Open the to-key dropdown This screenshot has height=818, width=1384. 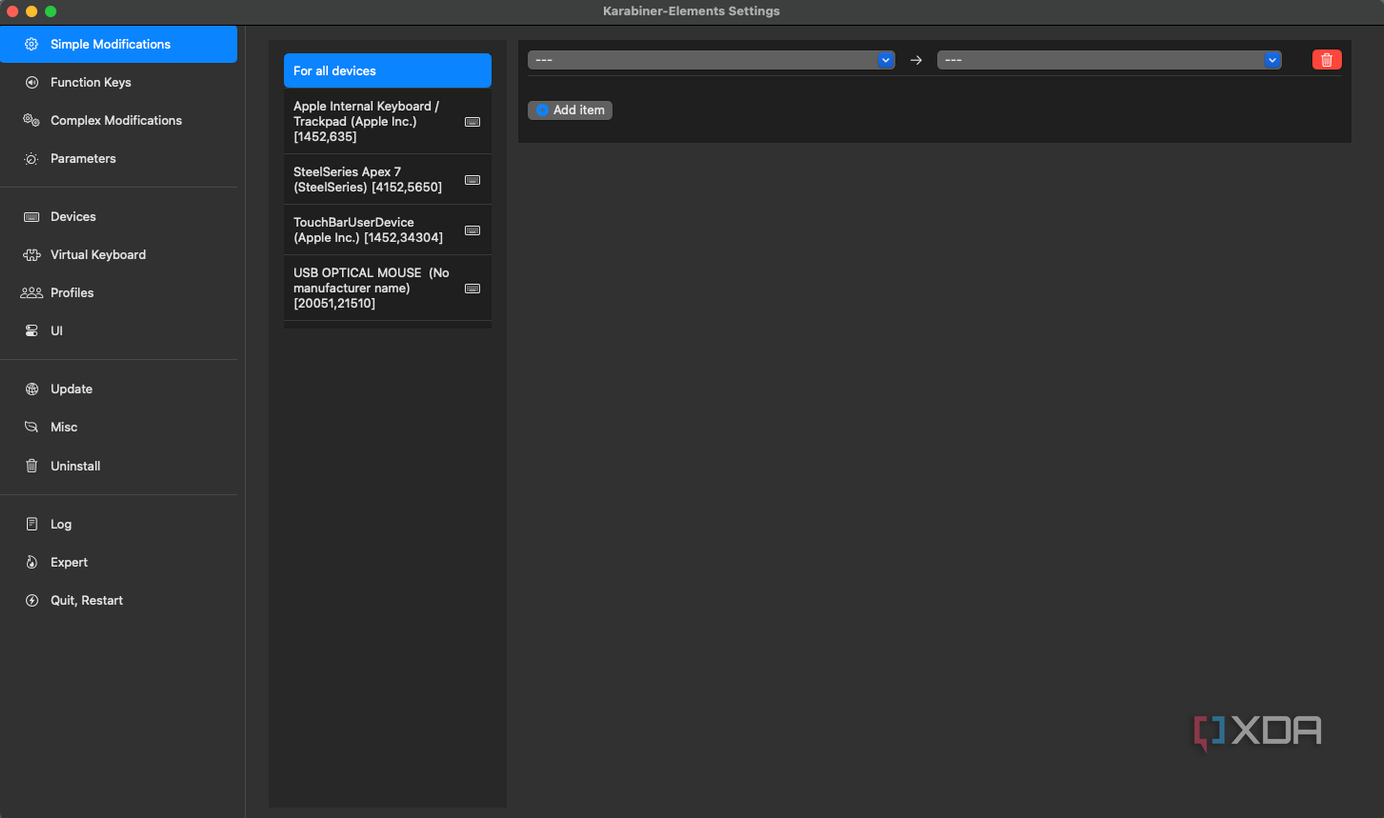(x=1109, y=60)
